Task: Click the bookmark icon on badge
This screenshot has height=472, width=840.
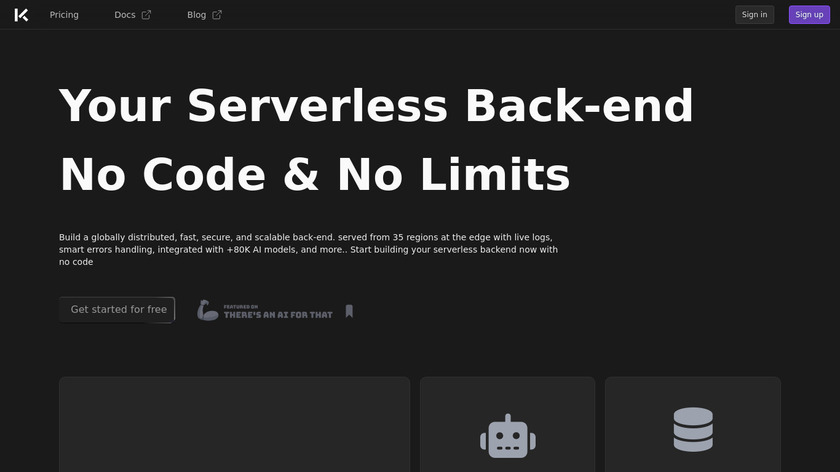Action: pyautogui.click(x=349, y=311)
